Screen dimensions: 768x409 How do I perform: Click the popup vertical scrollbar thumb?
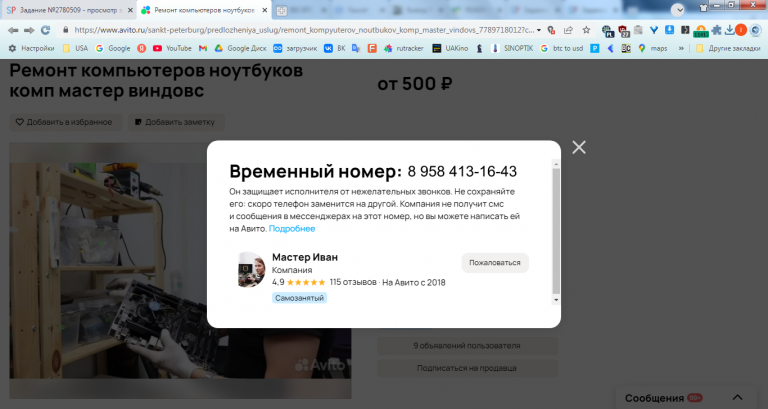tap(556, 231)
